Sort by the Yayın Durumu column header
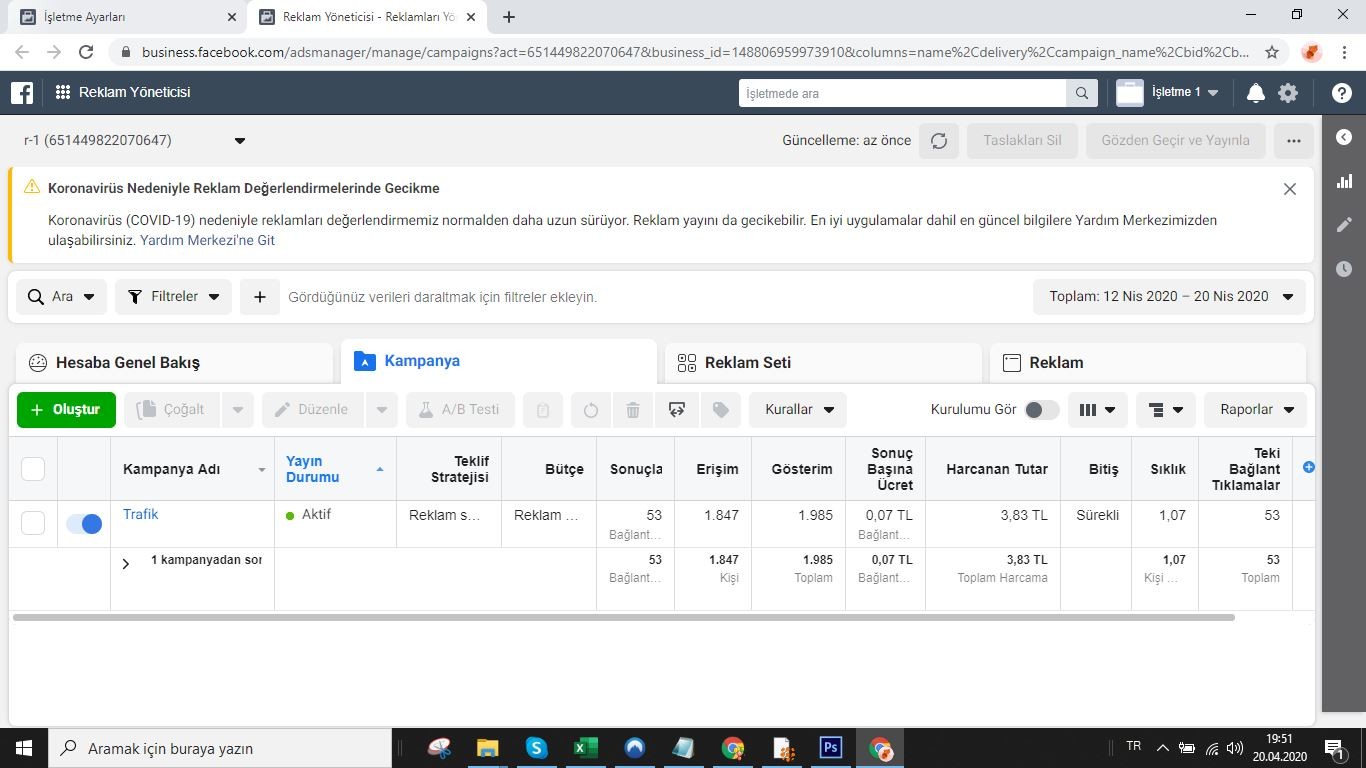Image resolution: width=1366 pixels, height=768 pixels. click(x=335, y=469)
